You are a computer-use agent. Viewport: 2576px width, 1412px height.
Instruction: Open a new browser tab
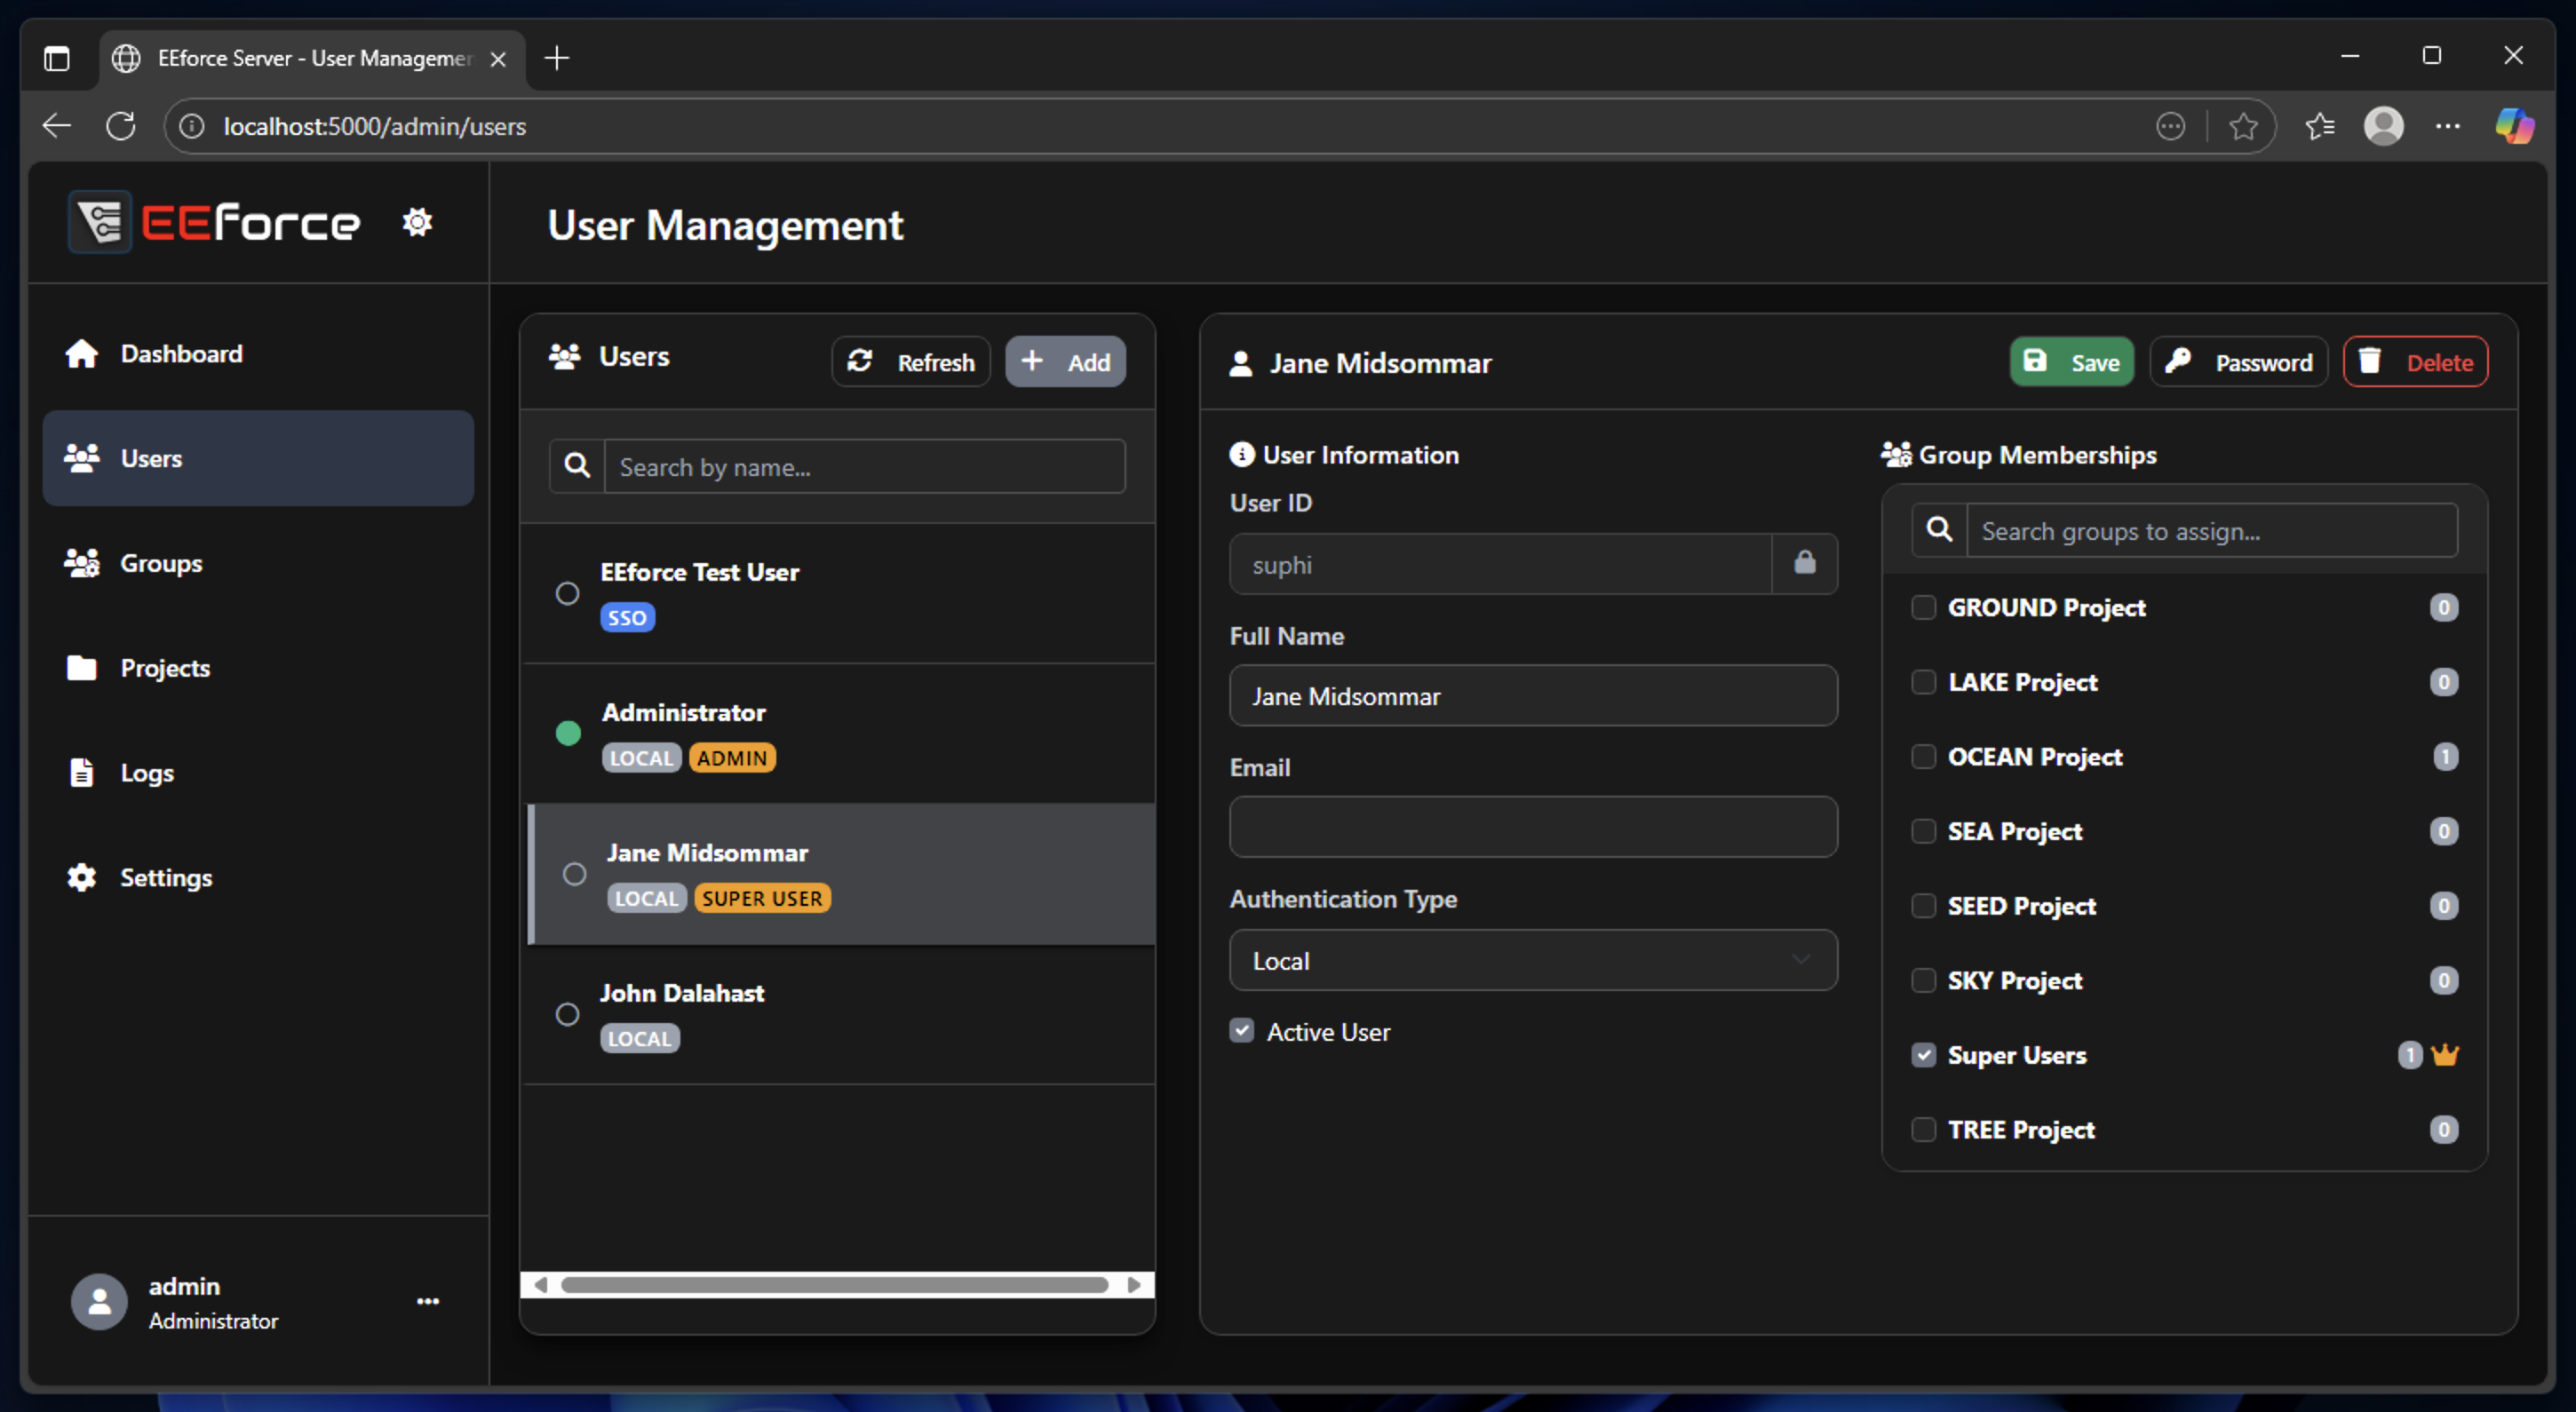[556, 58]
